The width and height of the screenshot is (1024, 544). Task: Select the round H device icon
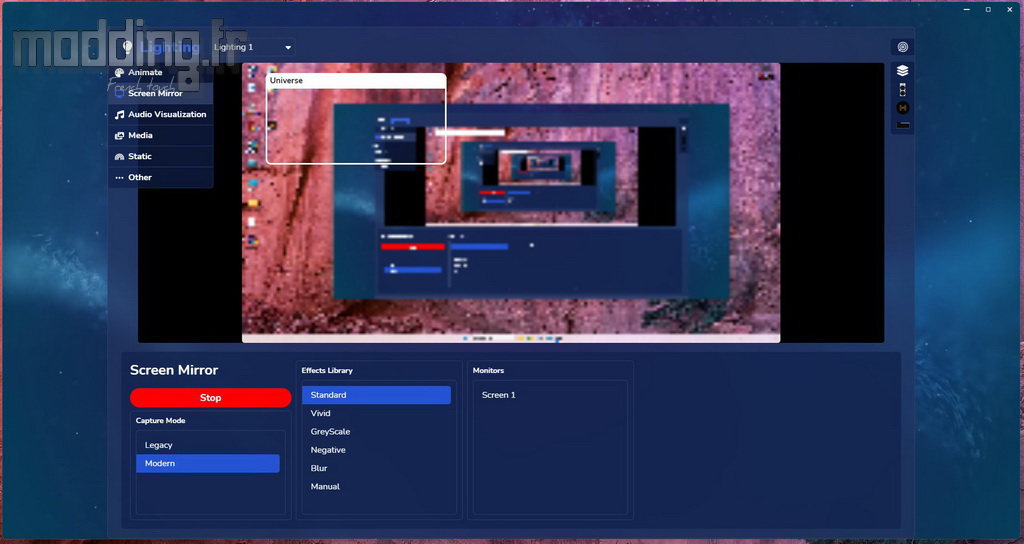pyautogui.click(x=903, y=108)
